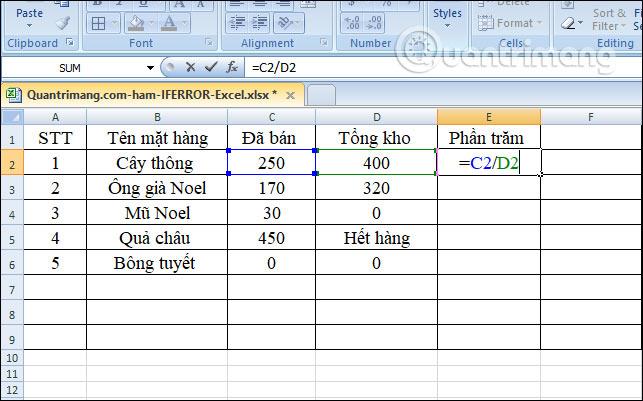Open the blank new tab beside workbook tab
Image resolution: width=643 pixels, height=401 pixels.
[x=321, y=95]
